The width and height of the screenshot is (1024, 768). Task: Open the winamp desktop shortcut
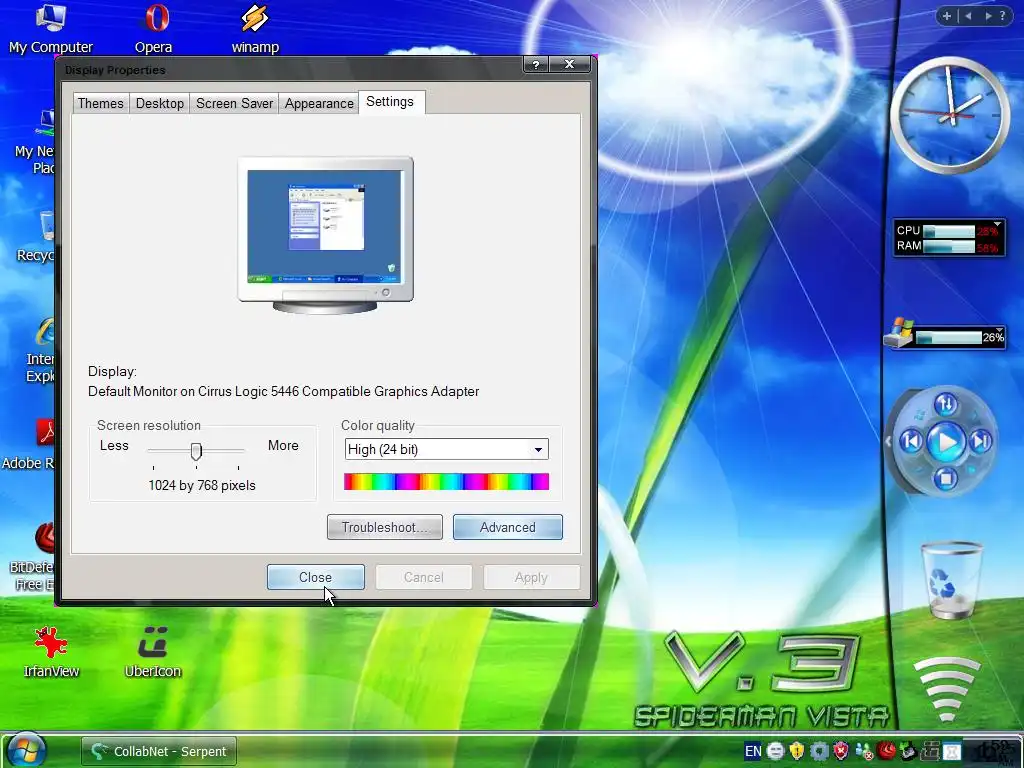coord(255,29)
